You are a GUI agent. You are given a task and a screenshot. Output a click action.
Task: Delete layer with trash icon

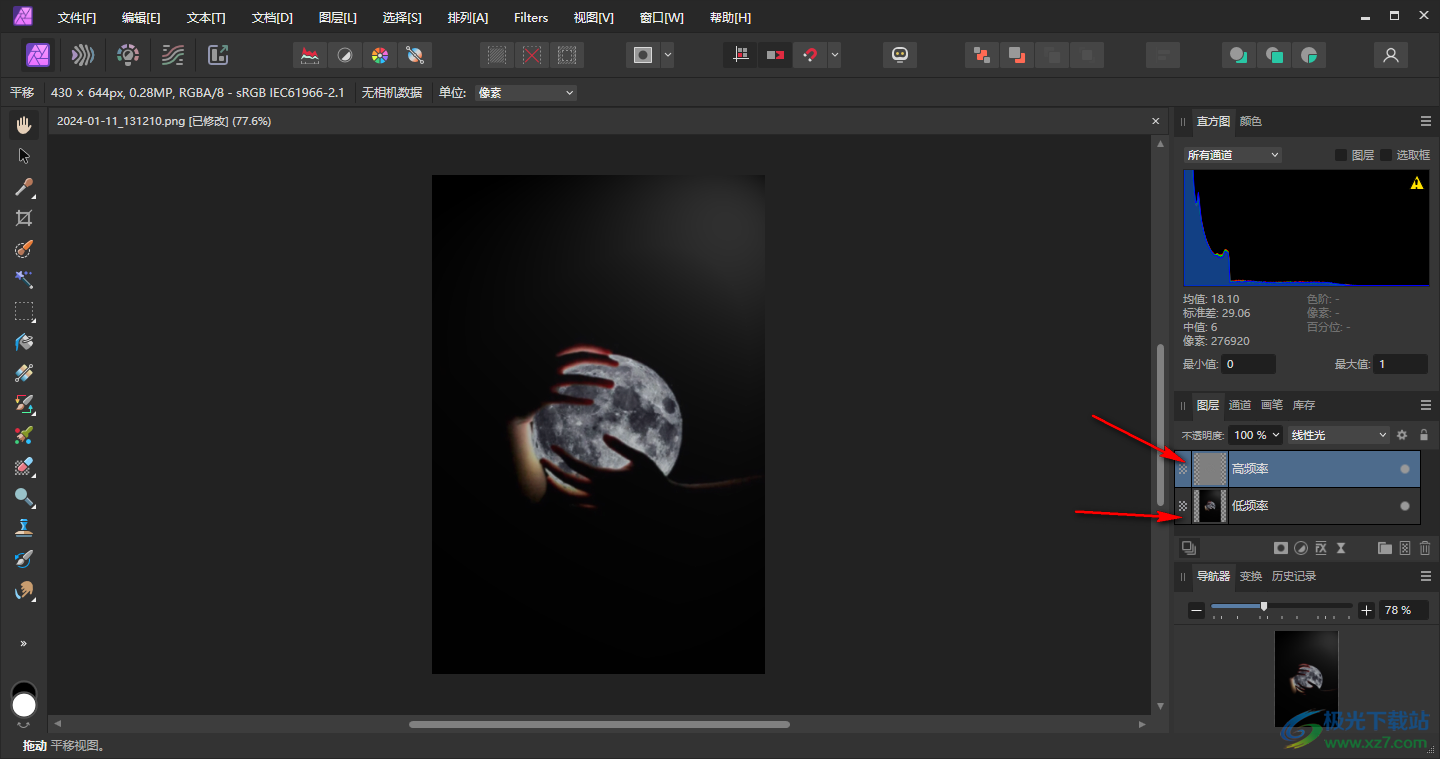click(1425, 548)
